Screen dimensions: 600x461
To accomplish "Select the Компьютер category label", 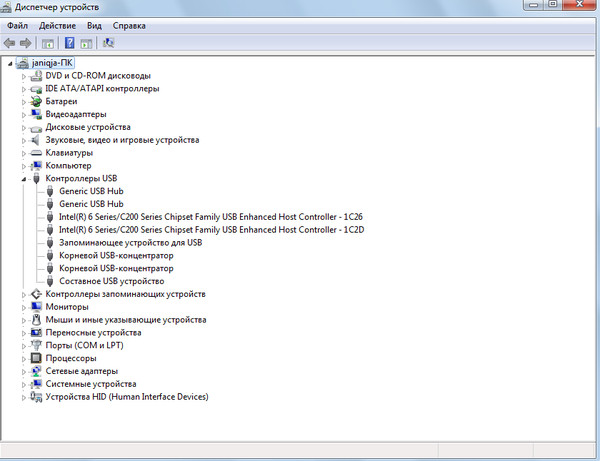I will click(x=68, y=166).
